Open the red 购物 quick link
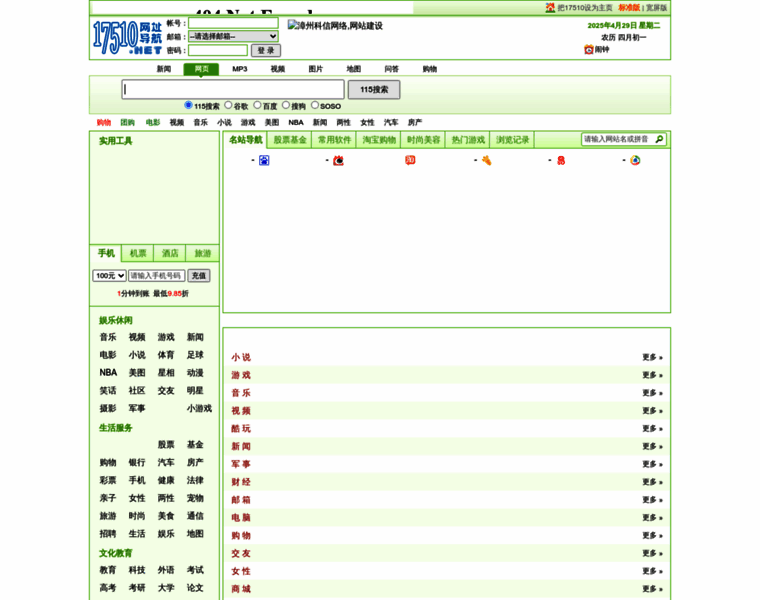760x600 pixels. 104,122
